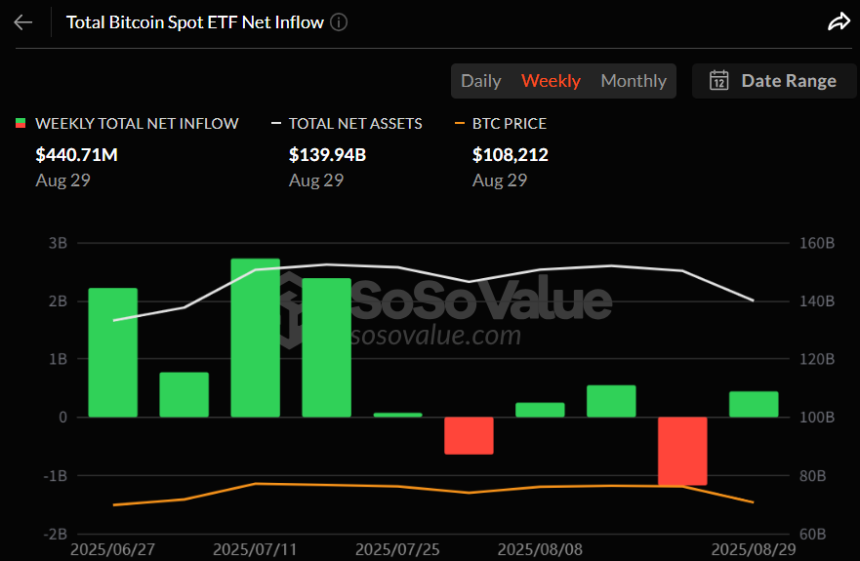This screenshot has height=561, width=860.
Task: Click the green/red inflow legend color swatch
Action: [x=20, y=124]
